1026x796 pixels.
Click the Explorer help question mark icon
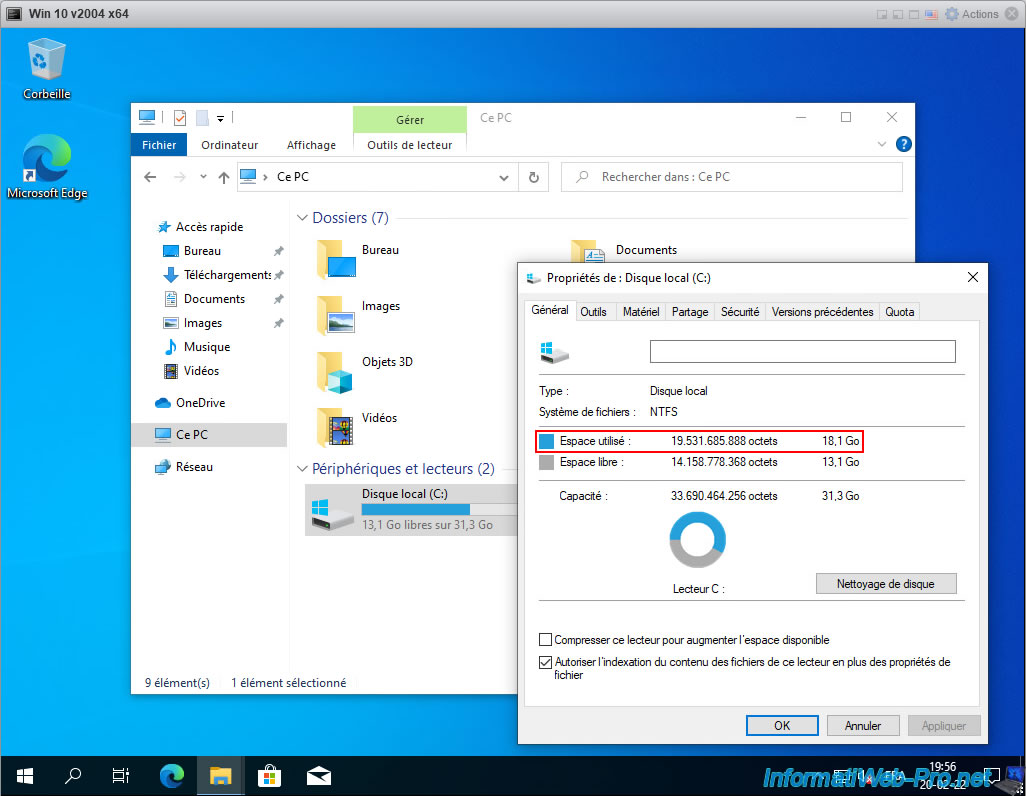pyautogui.click(x=904, y=144)
